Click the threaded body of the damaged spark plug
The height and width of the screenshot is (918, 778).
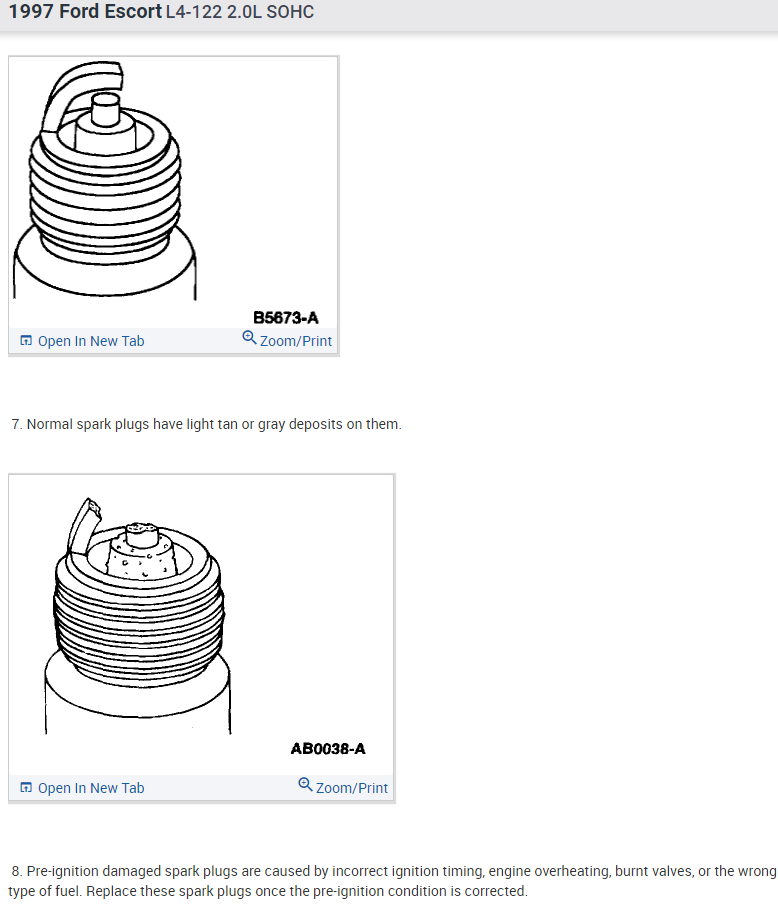[x=139, y=621]
